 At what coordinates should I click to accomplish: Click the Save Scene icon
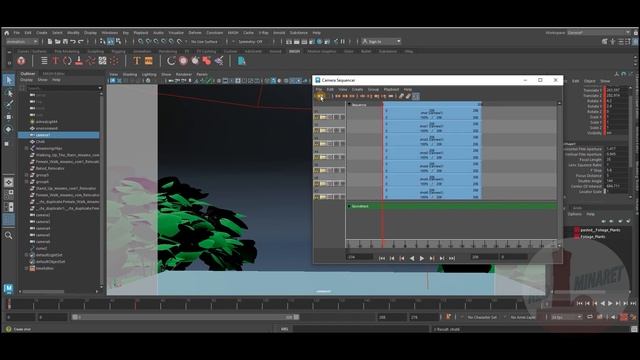[65, 42]
